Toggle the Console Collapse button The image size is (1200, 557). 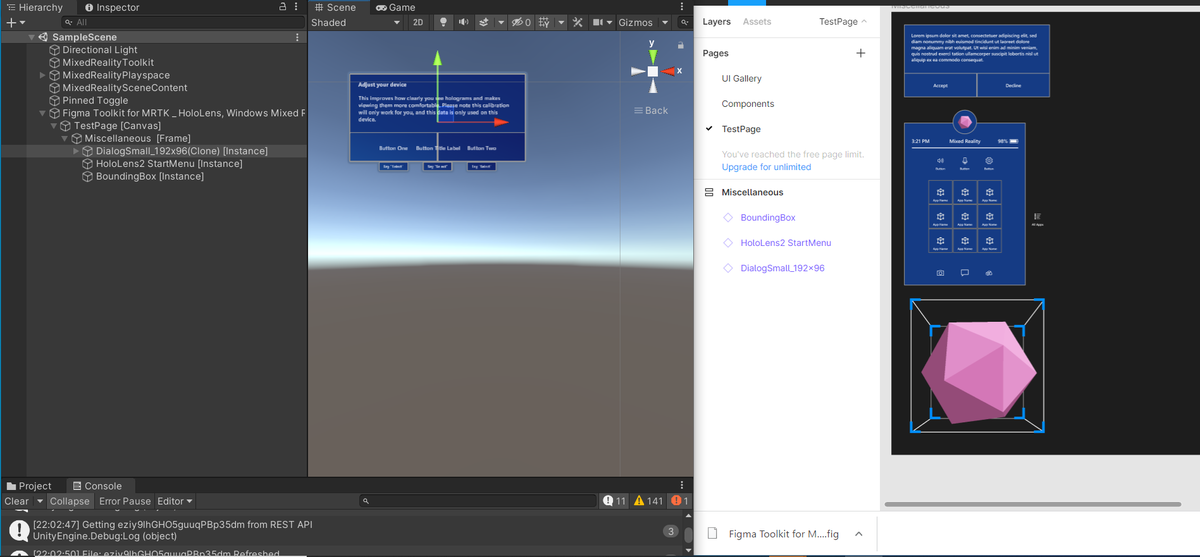pos(70,501)
